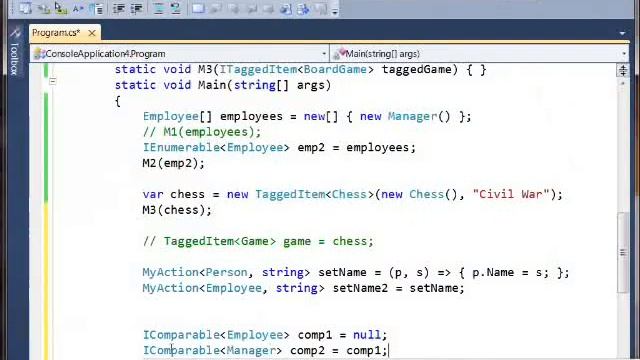Click the scrollbar up arrow

click(623, 83)
